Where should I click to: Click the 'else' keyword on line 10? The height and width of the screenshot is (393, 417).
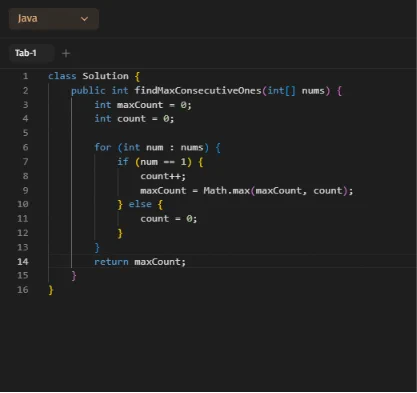(x=140, y=204)
